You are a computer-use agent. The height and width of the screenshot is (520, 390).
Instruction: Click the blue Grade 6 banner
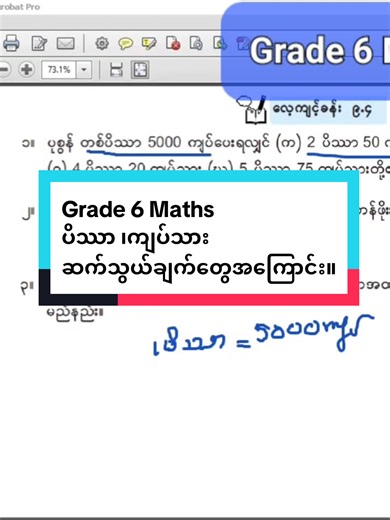(305, 50)
